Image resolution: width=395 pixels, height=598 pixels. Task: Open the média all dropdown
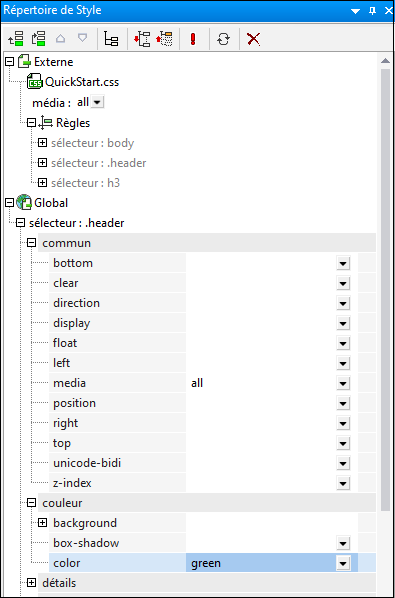(x=97, y=102)
